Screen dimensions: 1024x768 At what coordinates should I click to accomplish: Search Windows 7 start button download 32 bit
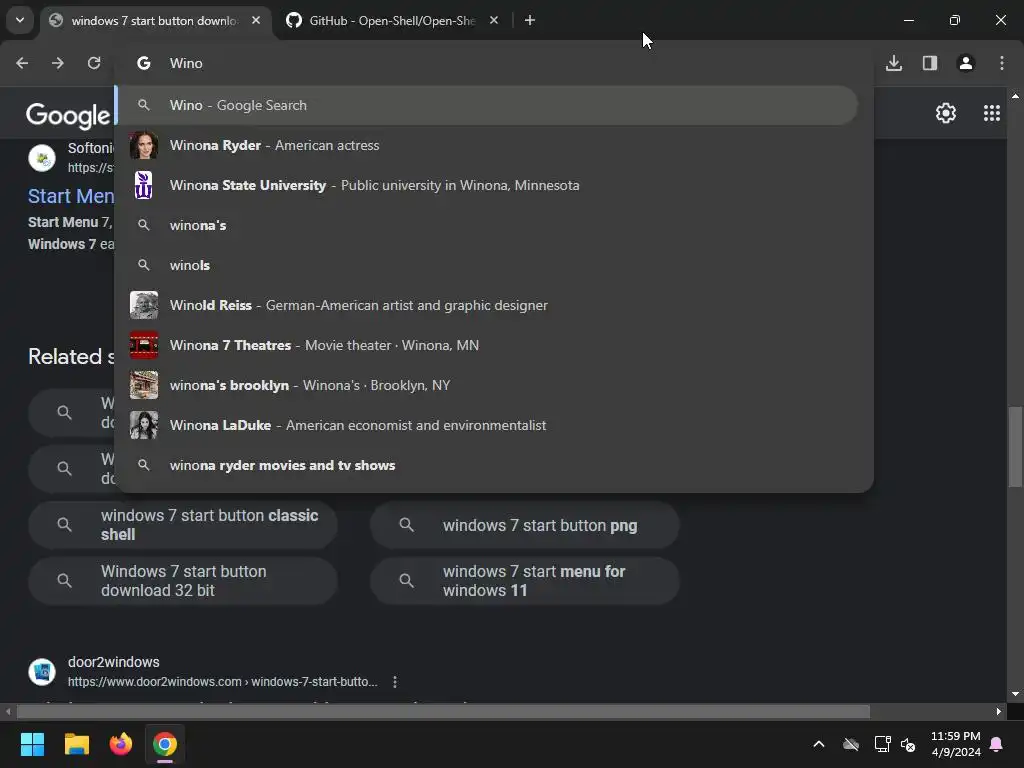click(x=183, y=581)
